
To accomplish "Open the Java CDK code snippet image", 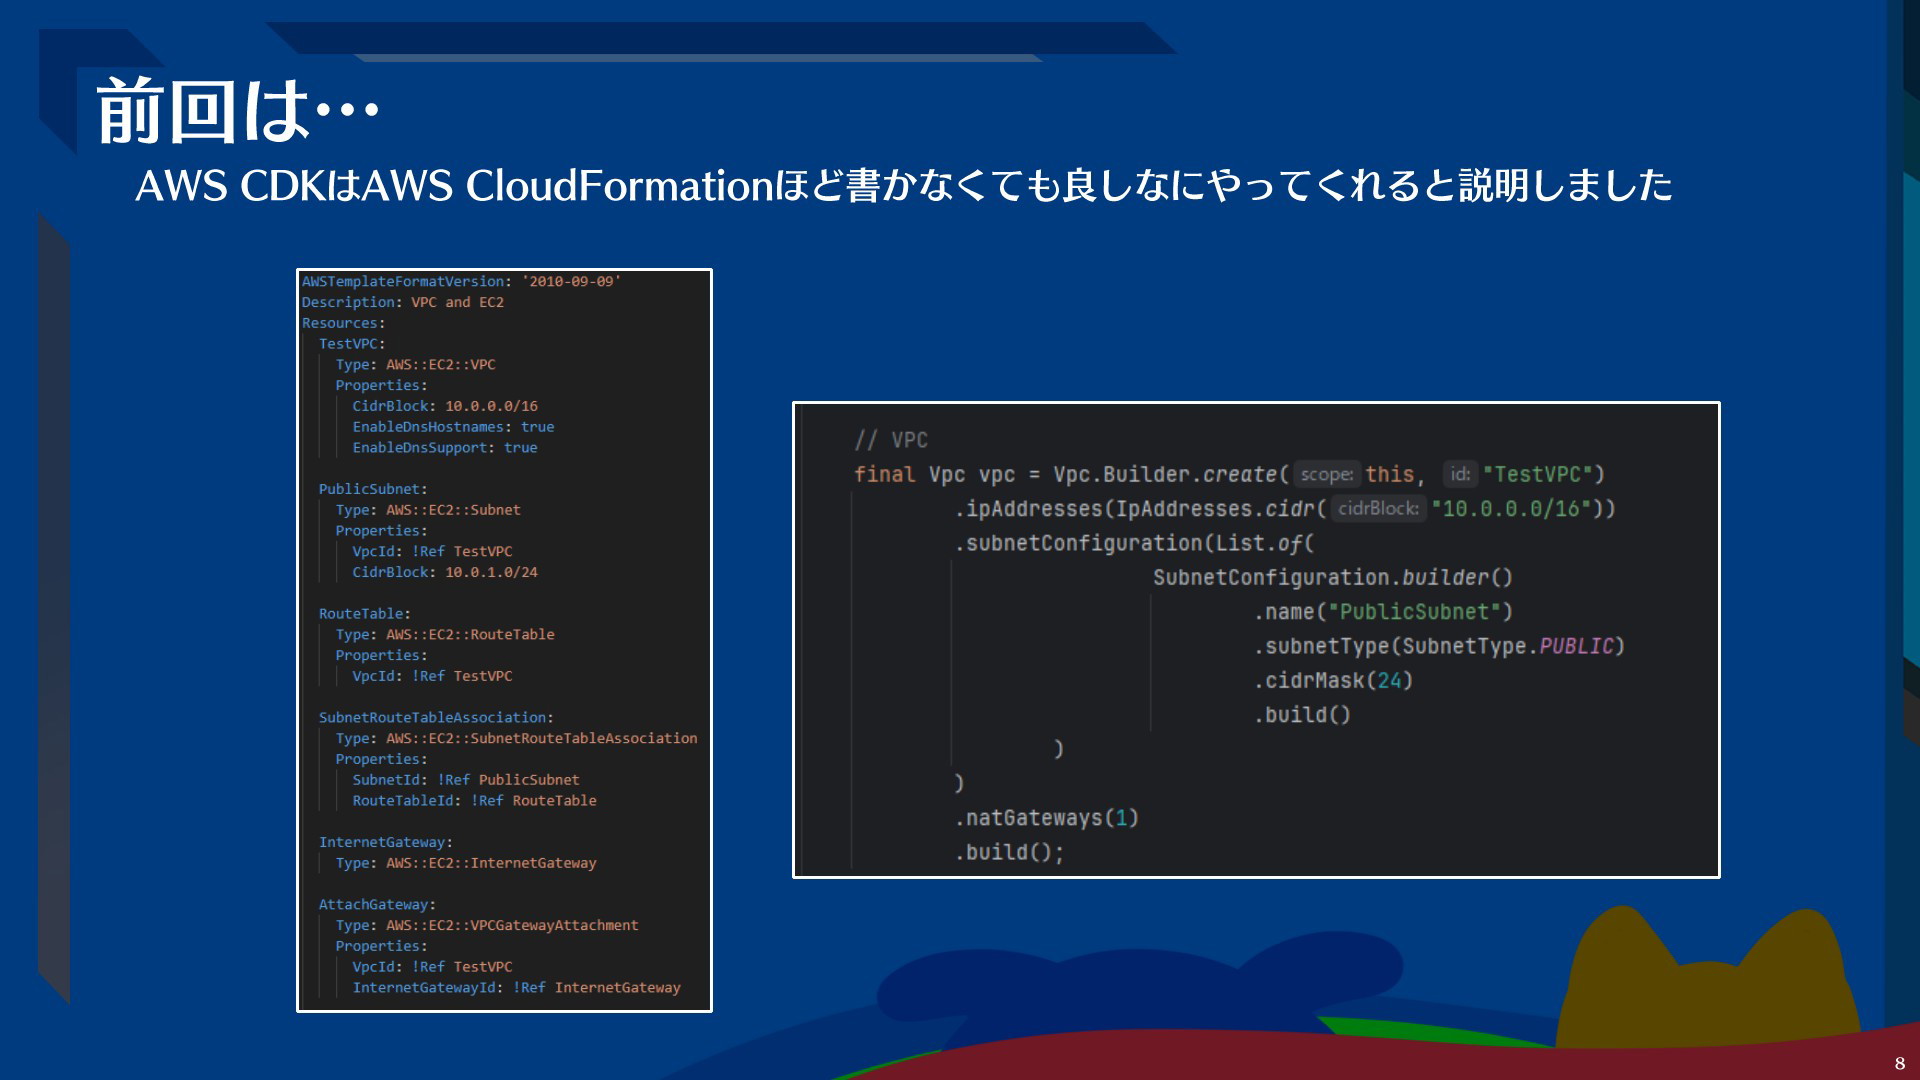I will [1256, 640].
